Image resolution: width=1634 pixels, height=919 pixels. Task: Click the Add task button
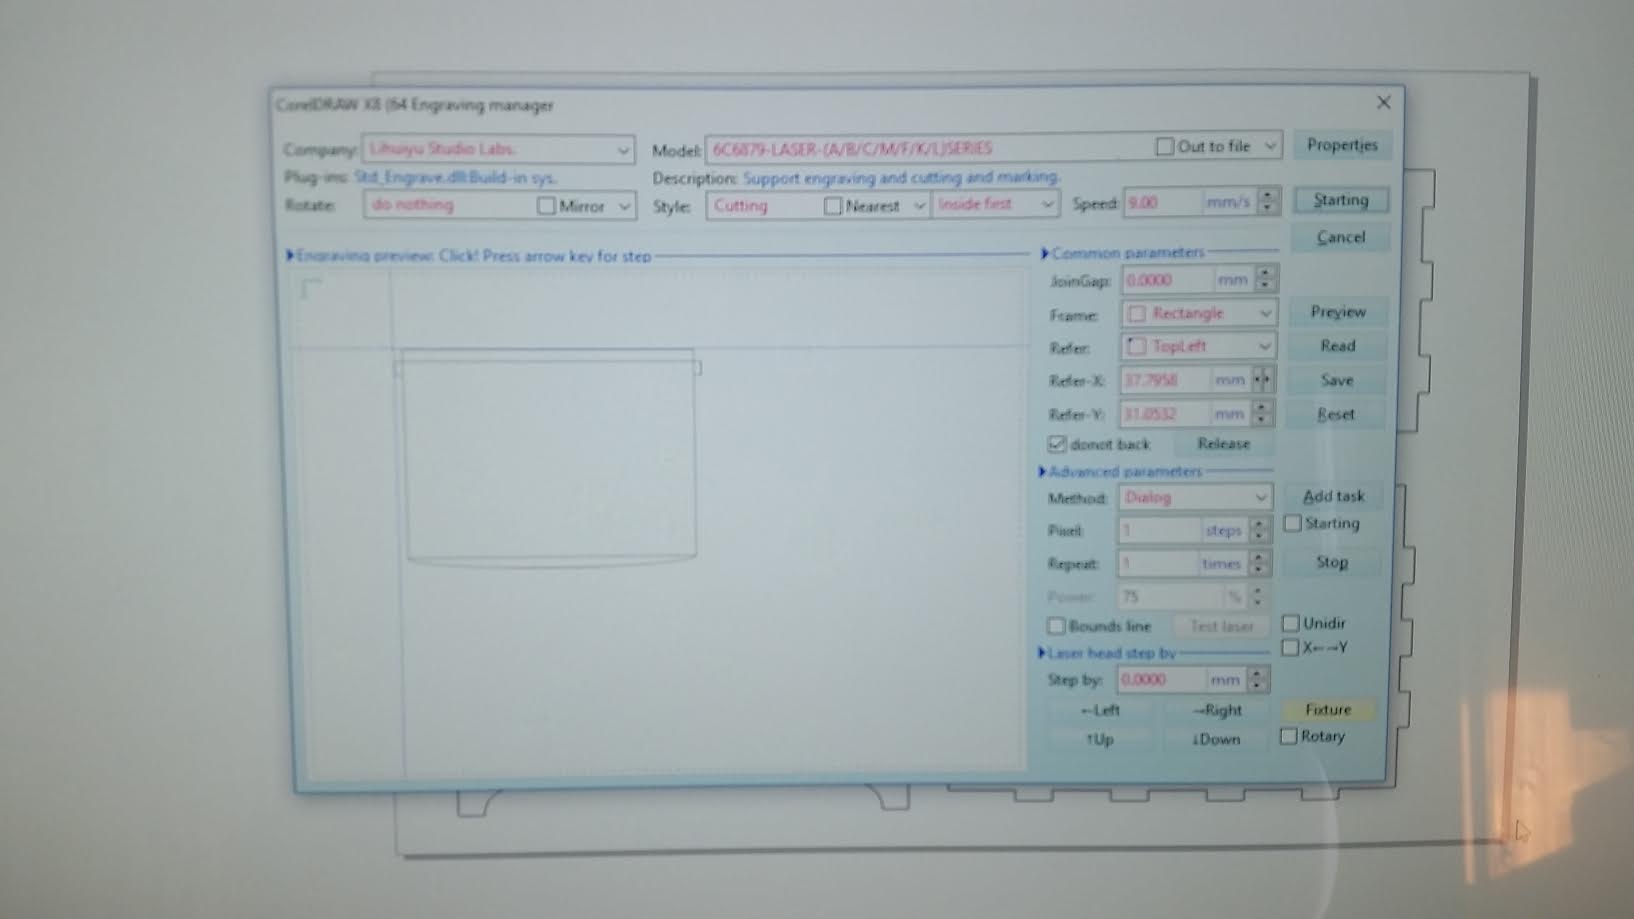pos(1333,496)
